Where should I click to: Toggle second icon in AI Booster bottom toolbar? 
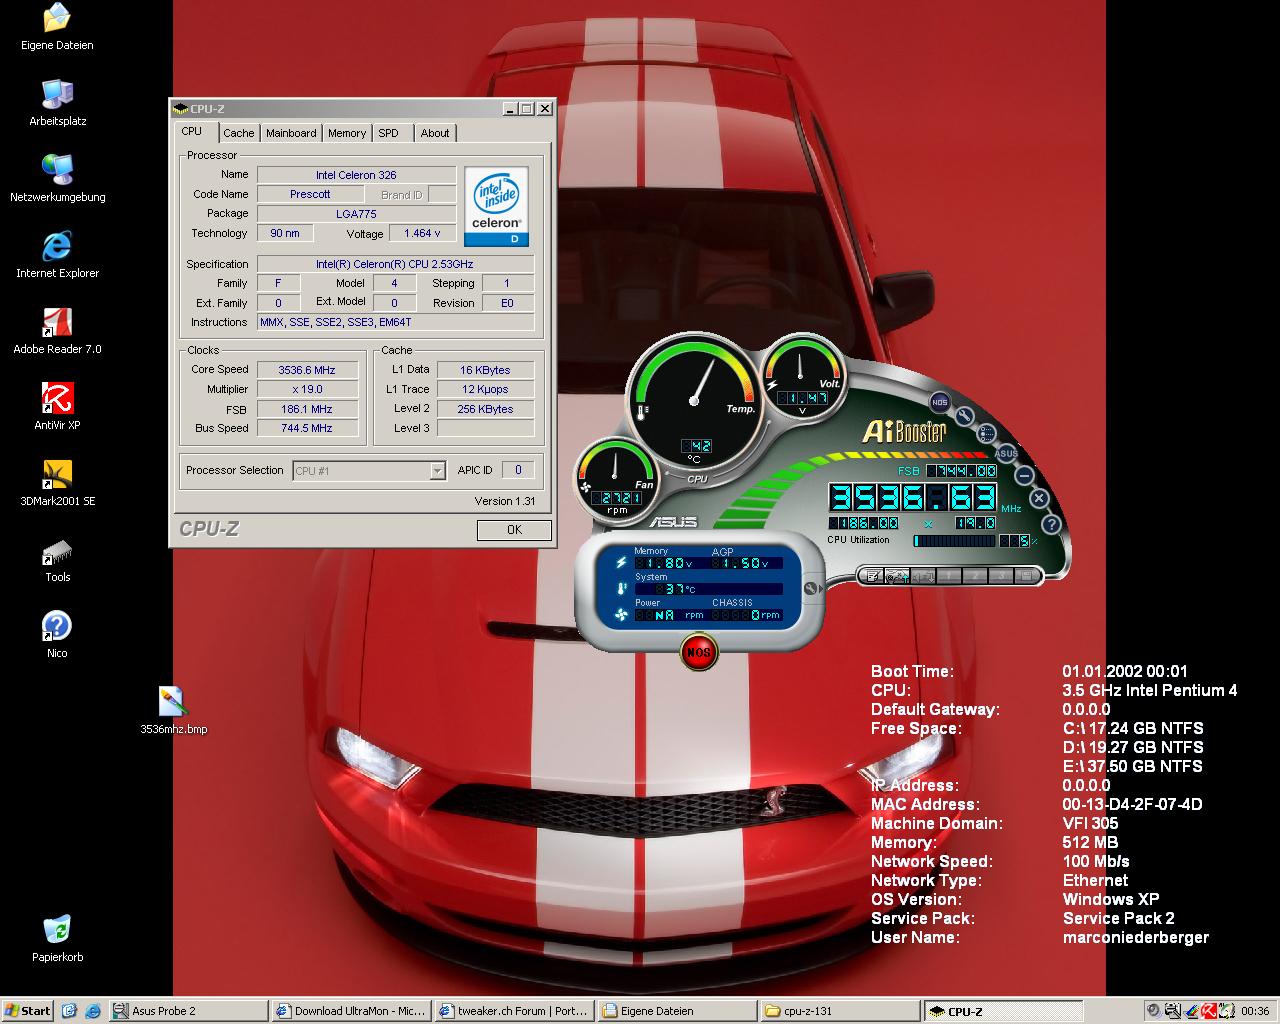(x=897, y=576)
